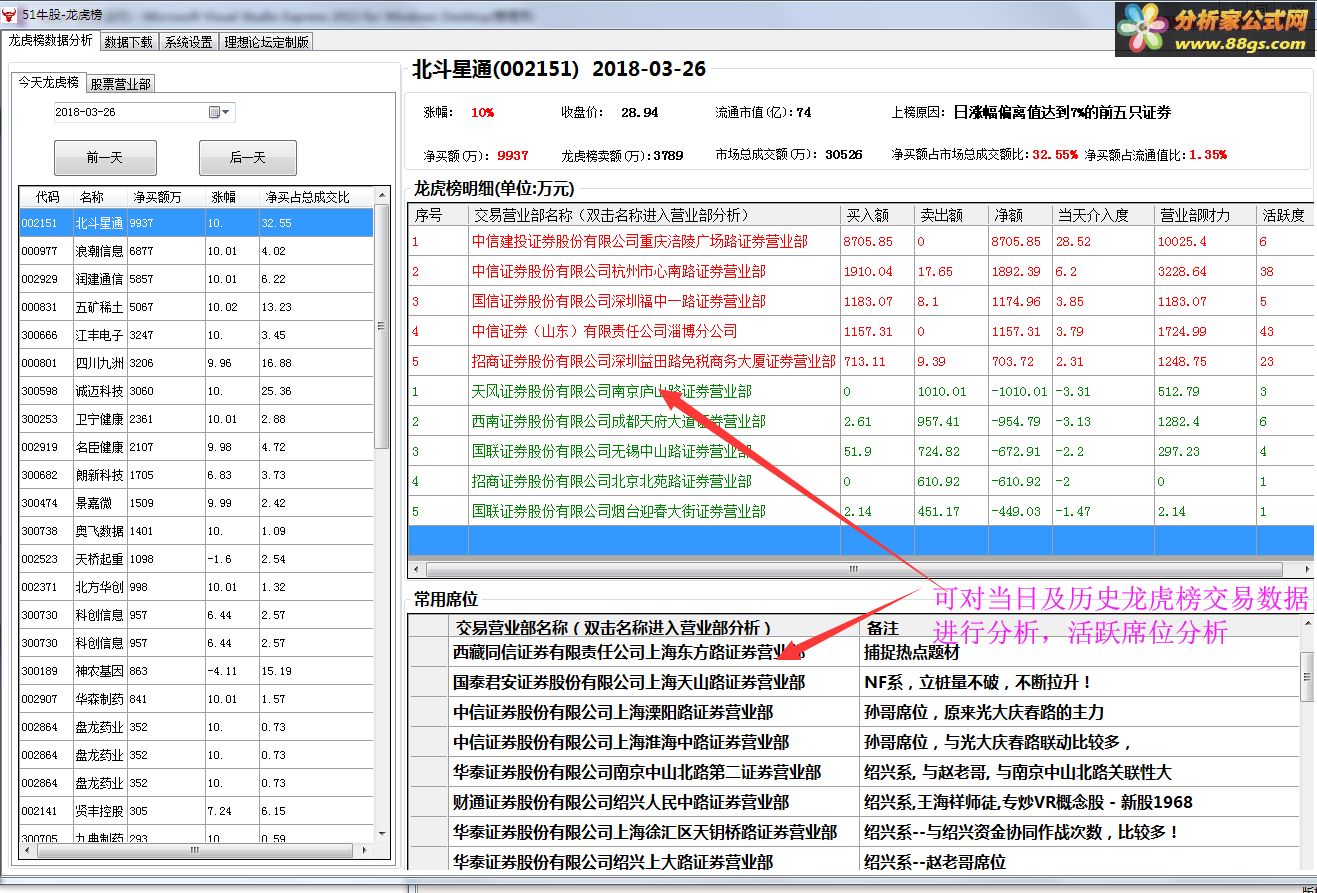This screenshot has width=1317, height=893.
Task: Open 招商证券北京北苑路营业部 row
Action: 860,481
